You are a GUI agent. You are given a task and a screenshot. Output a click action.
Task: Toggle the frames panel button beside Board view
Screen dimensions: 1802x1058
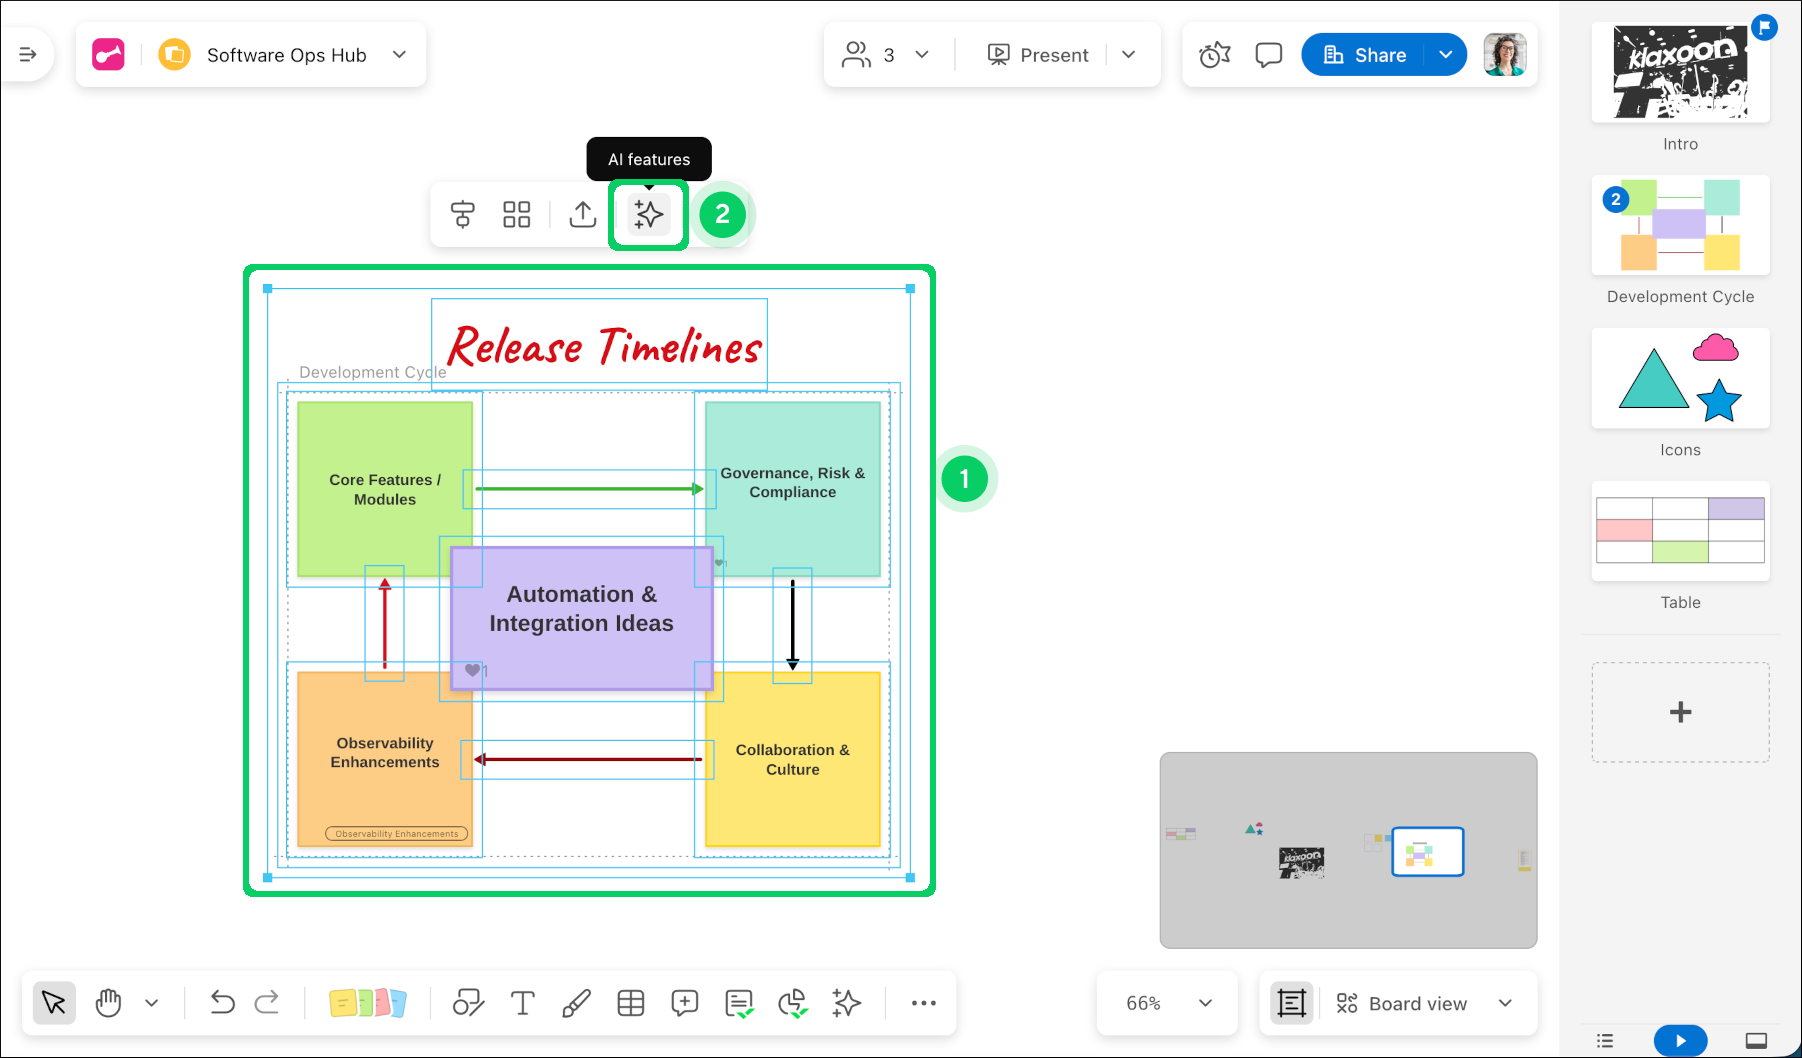tap(1291, 1003)
